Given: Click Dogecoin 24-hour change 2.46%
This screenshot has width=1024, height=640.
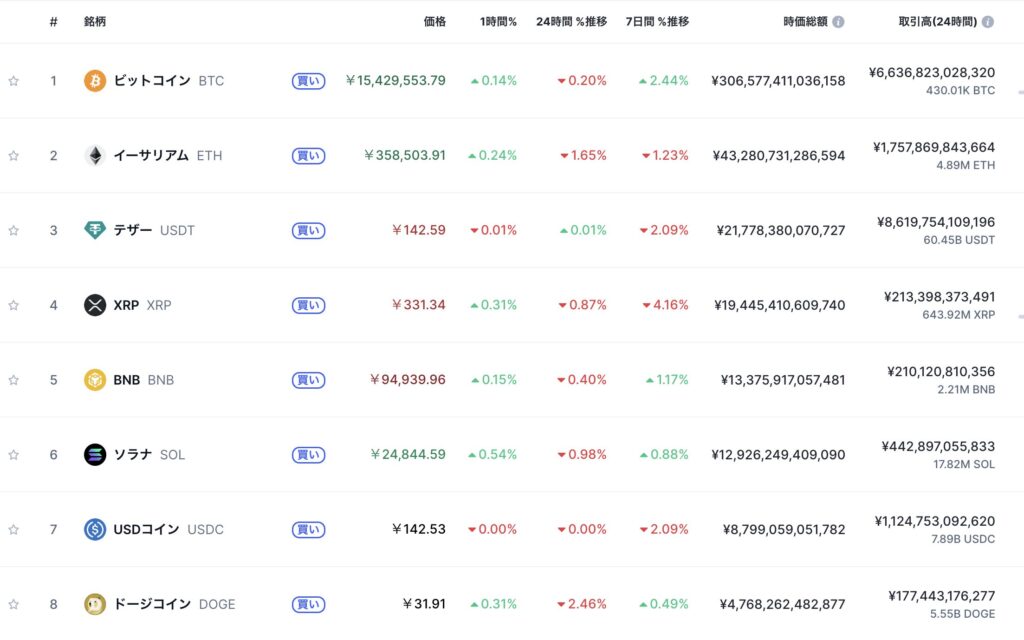Looking at the screenshot, I should [x=582, y=604].
